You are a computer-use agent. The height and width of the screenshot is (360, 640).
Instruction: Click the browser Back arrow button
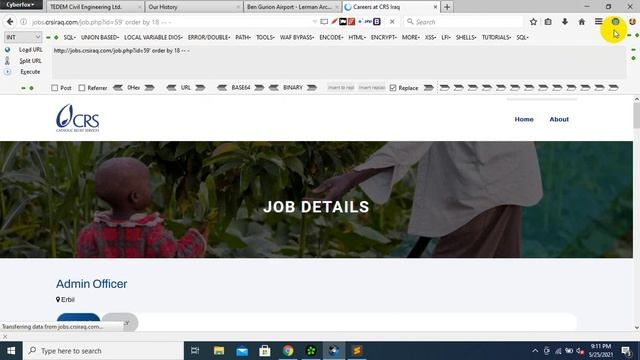pyautogui.click(x=10, y=22)
